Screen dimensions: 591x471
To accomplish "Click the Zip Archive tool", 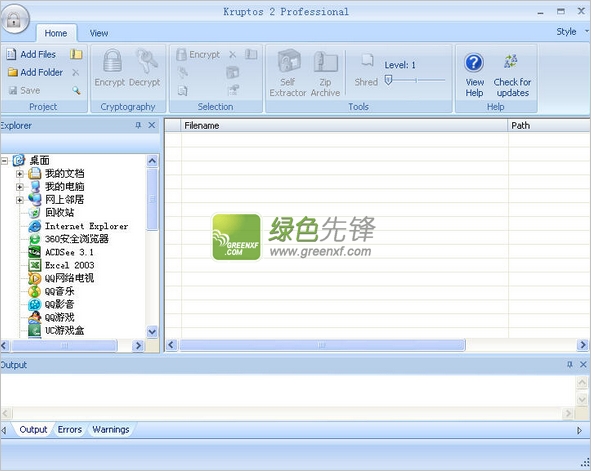I will (x=325, y=72).
